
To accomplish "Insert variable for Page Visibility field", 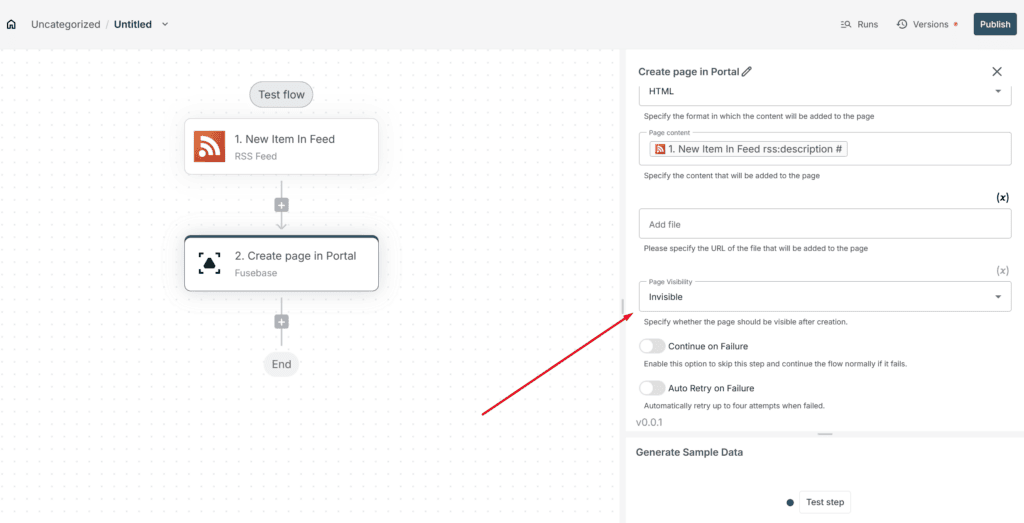I will [x=1002, y=270].
